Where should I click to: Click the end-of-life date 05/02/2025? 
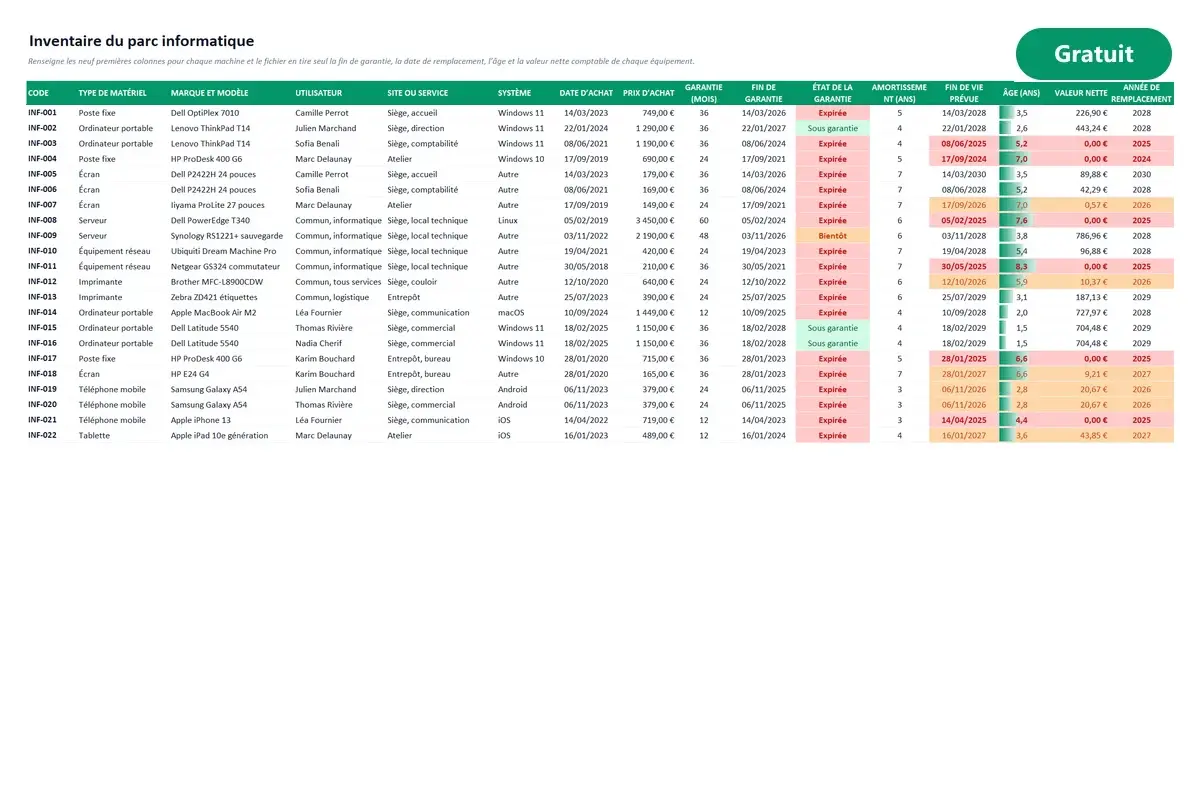coord(964,220)
